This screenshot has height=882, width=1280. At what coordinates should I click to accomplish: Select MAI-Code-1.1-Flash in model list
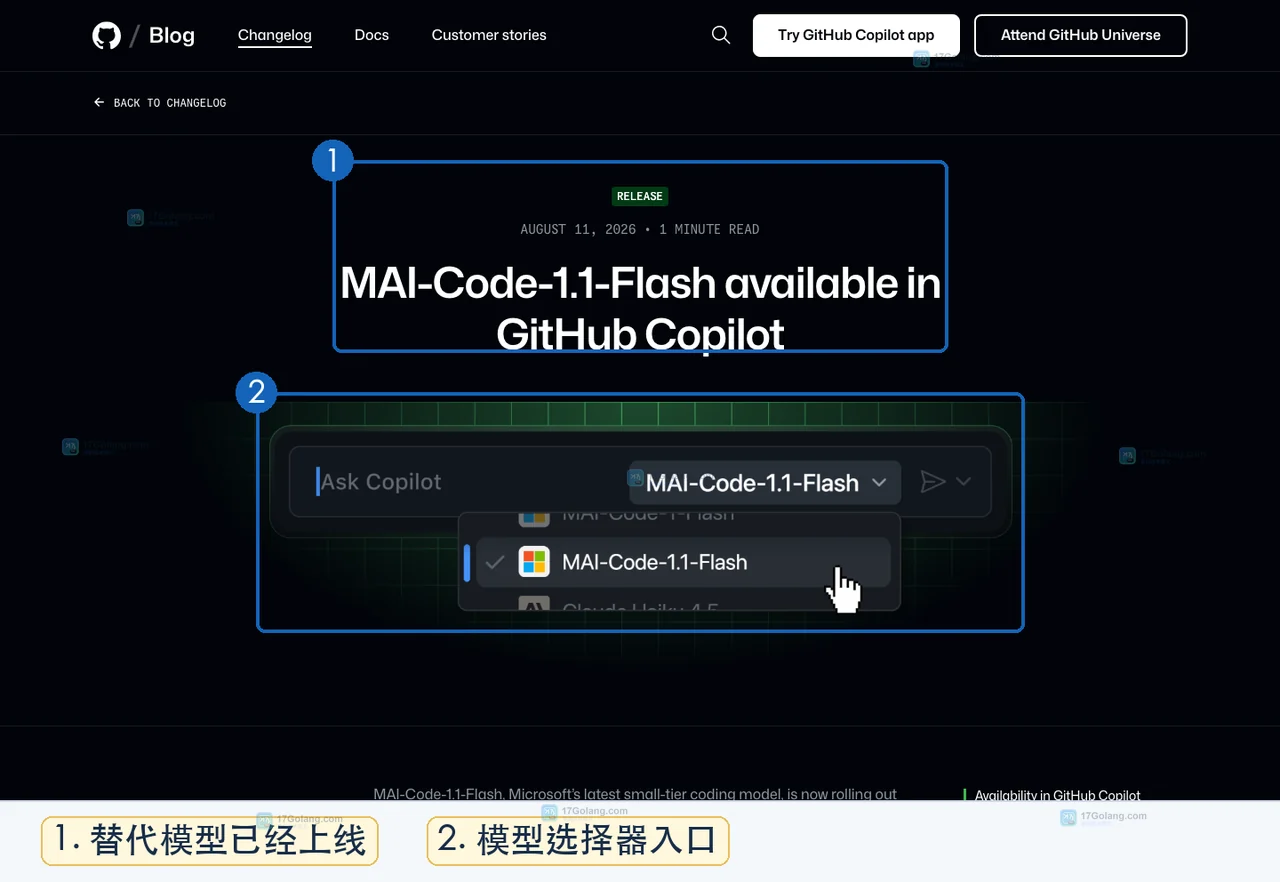pos(683,562)
